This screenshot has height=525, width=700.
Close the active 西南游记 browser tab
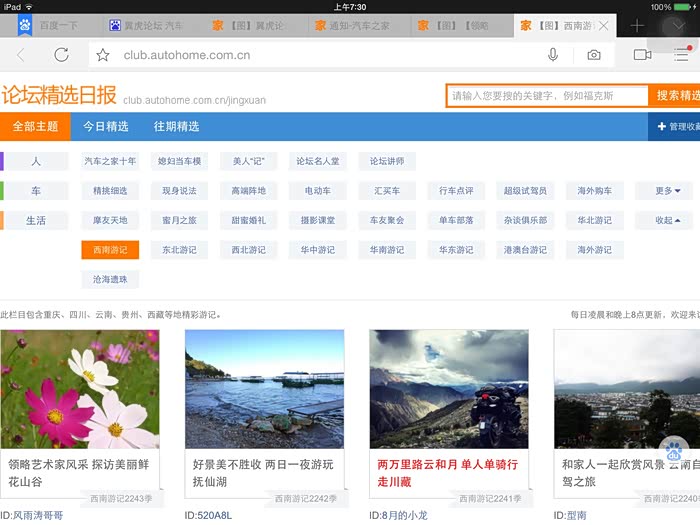603,25
